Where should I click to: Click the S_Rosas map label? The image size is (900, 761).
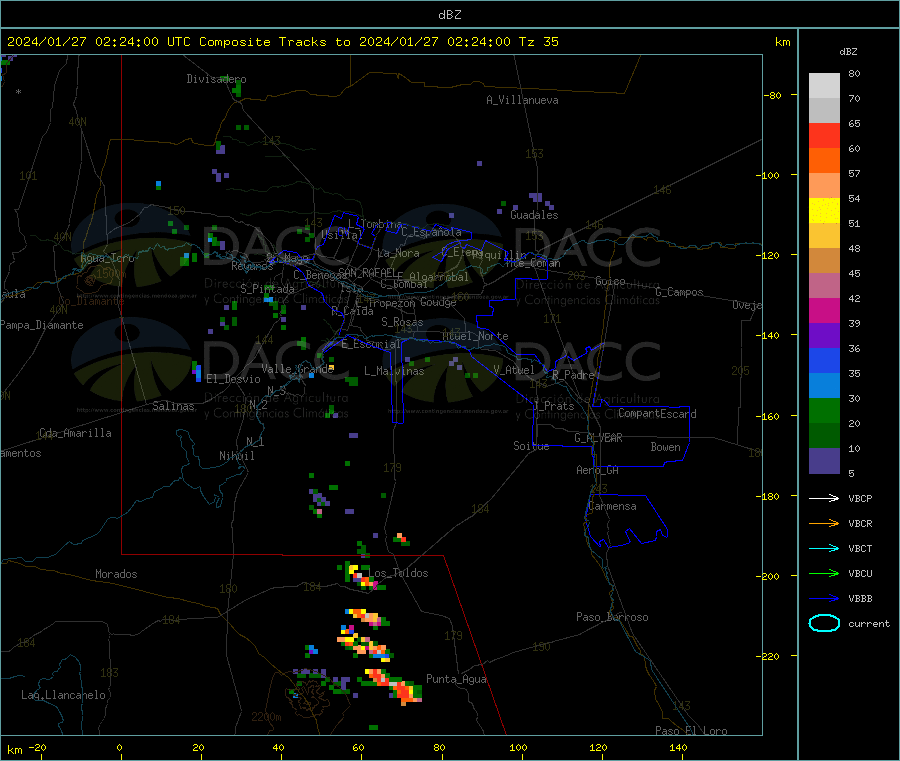pyautogui.click(x=402, y=322)
